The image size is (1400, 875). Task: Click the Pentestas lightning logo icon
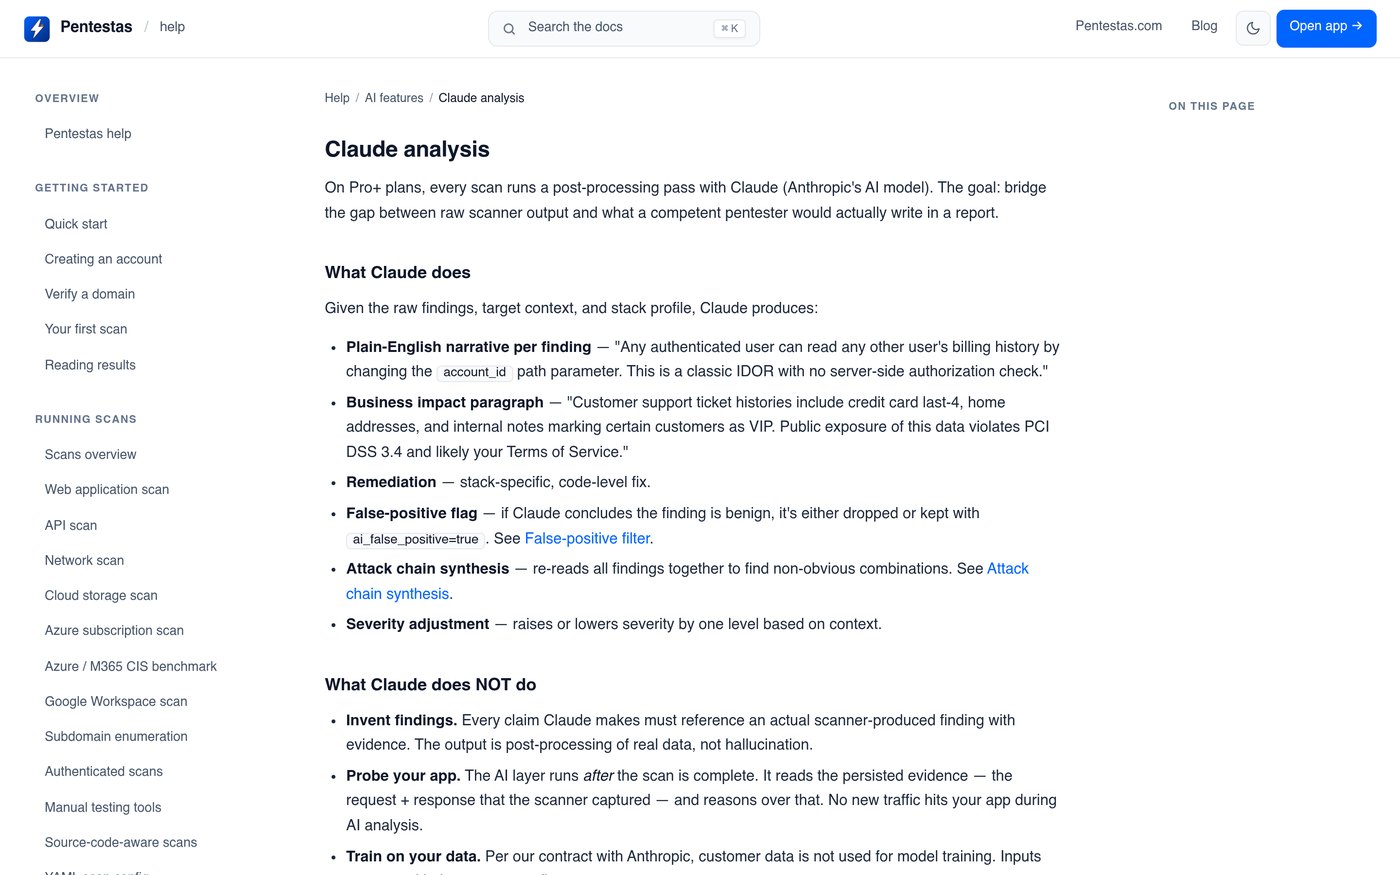(x=37, y=28)
